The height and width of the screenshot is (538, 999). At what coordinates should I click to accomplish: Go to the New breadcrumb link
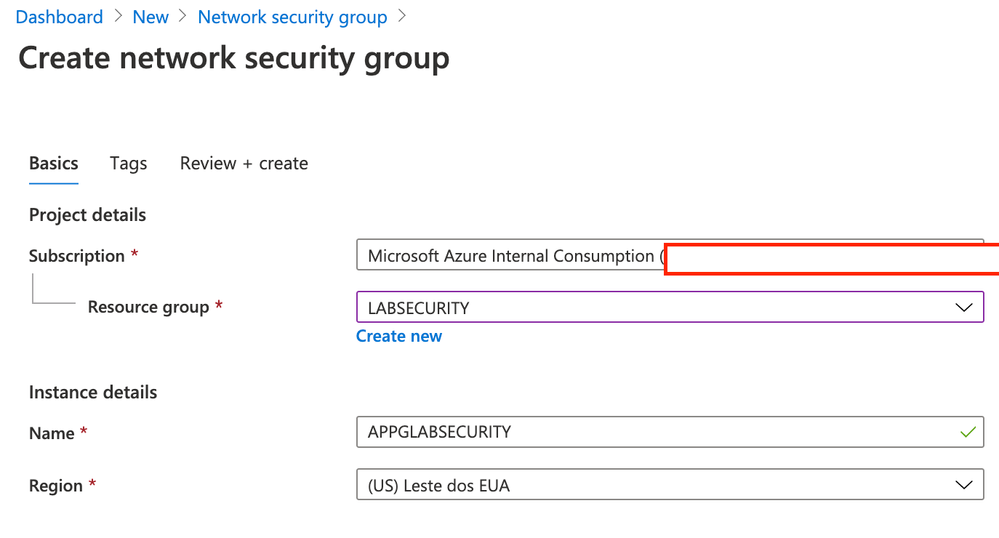point(151,17)
